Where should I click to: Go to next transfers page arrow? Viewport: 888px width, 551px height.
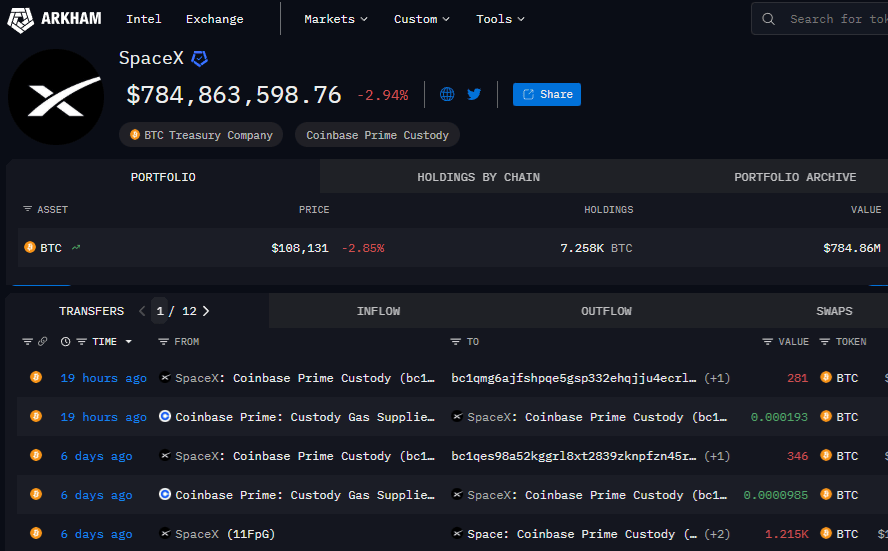[206, 311]
